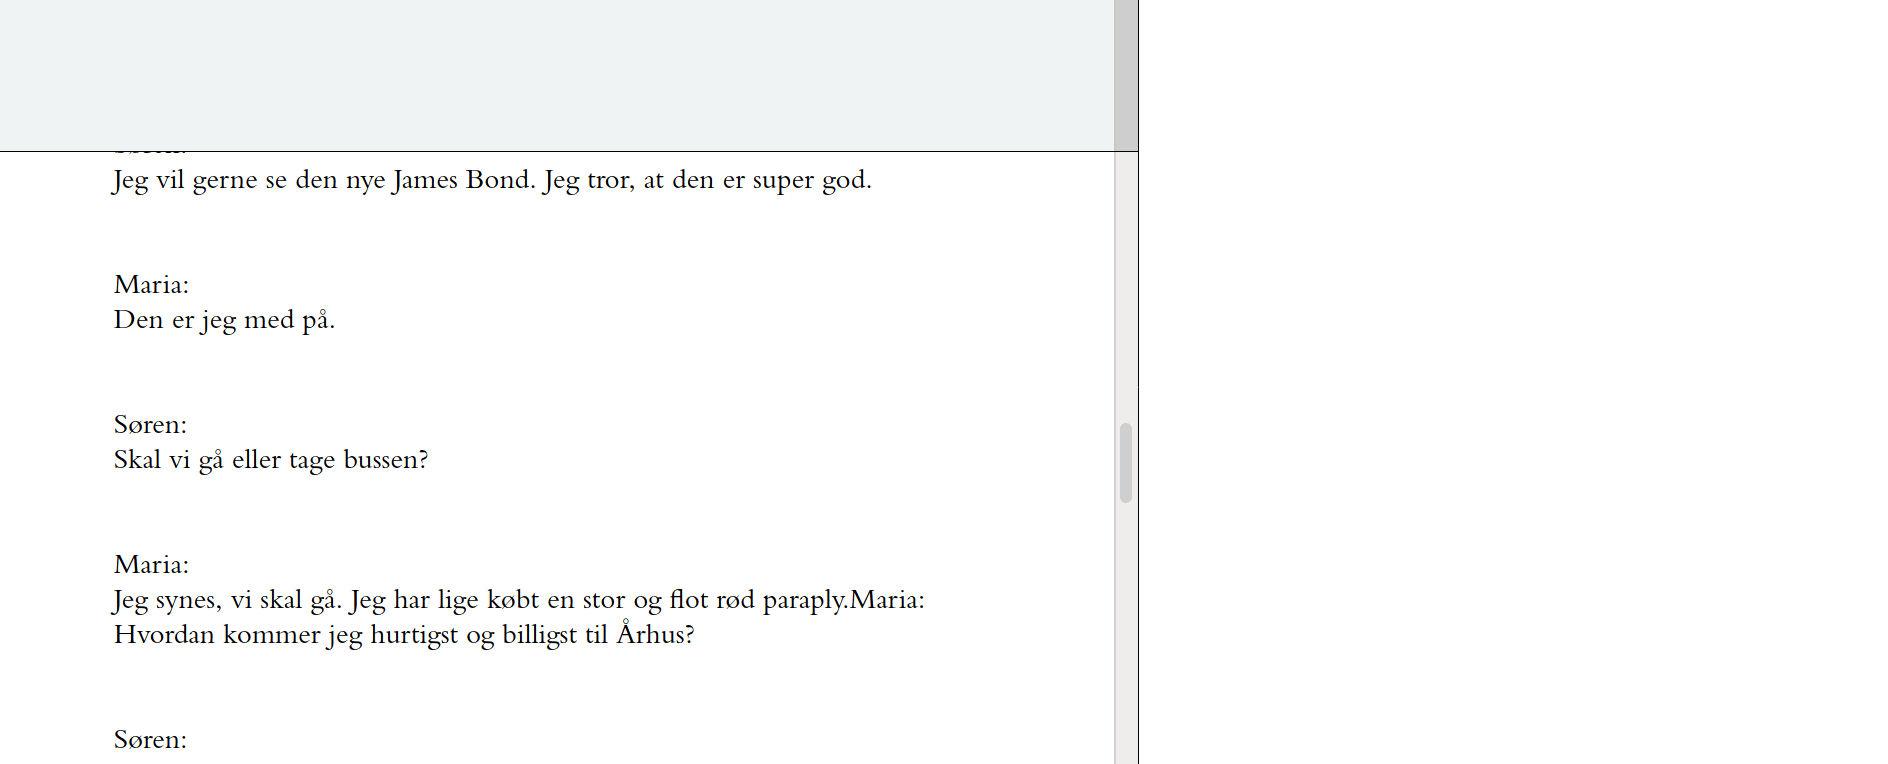Click scrollbar track below the scroll thumb
Viewport: 1888px width, 764px height.
[1126, 630]
